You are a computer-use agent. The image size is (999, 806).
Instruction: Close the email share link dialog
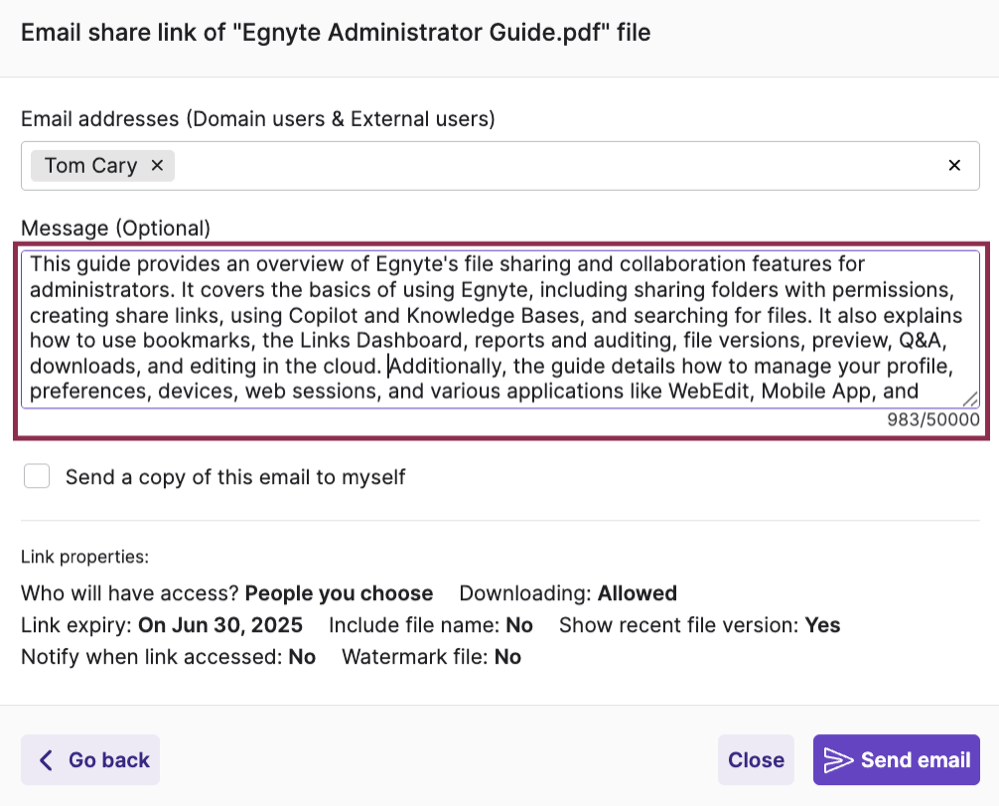coord(756,759)
